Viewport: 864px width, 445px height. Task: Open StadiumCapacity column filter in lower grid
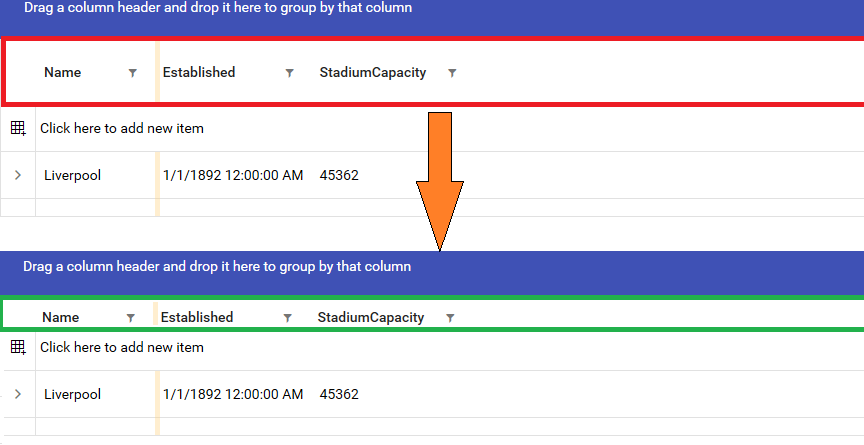tap(450, 318)
